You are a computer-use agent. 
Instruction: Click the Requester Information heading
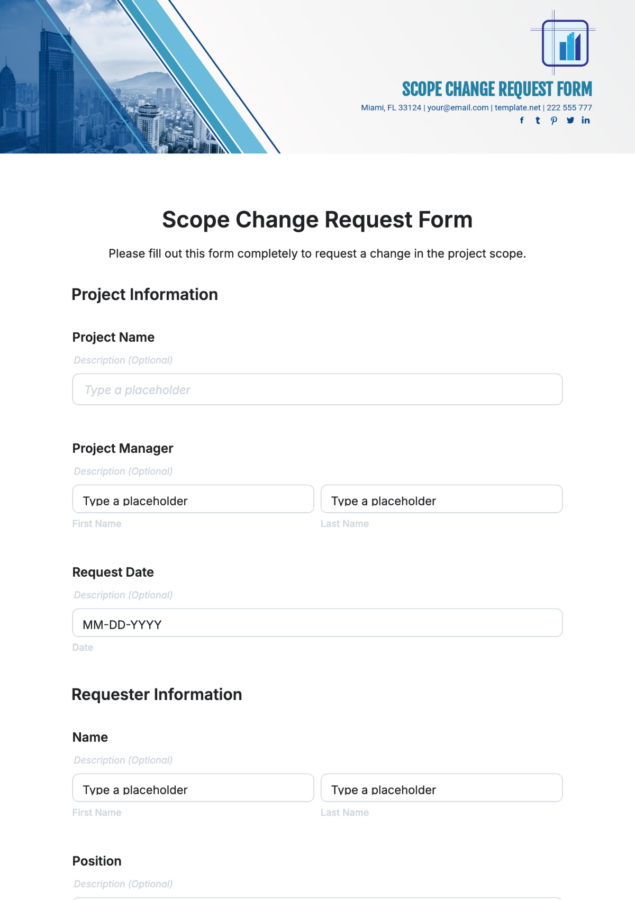click(156, 694)
